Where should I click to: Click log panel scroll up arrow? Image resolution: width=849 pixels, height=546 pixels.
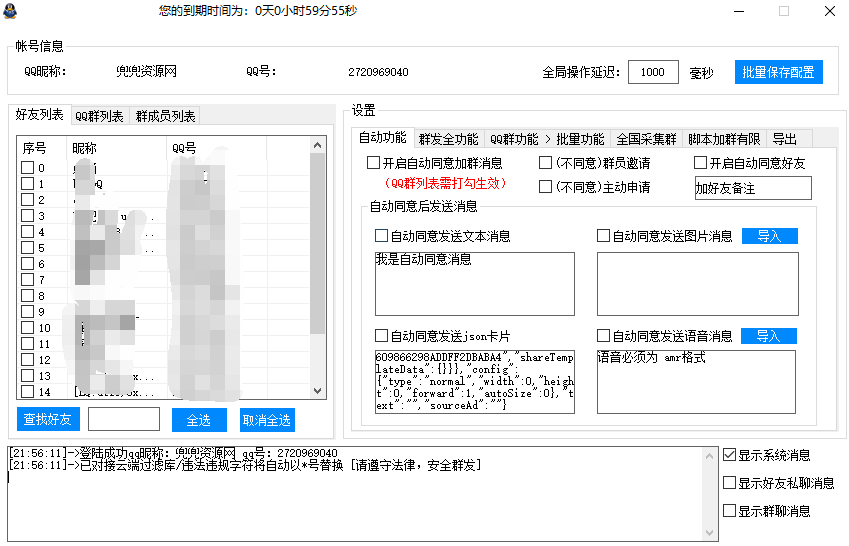(709, 456)
